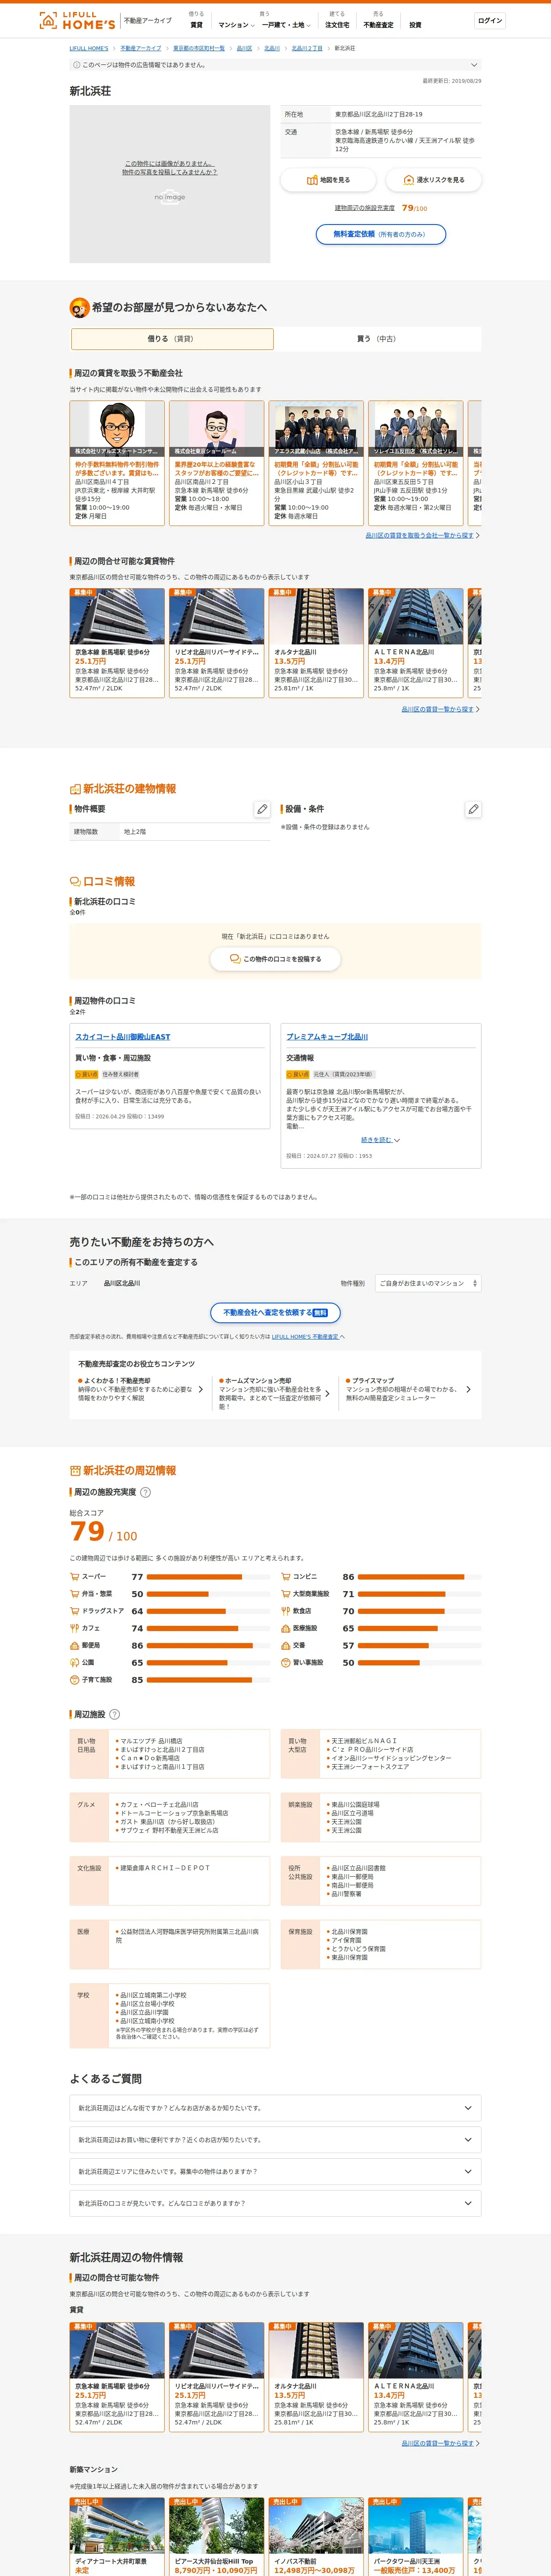Screen dimensions: 551x2576
Task: Click pencil edit icon for 物件概要
Action: click(x=262, y=809)
